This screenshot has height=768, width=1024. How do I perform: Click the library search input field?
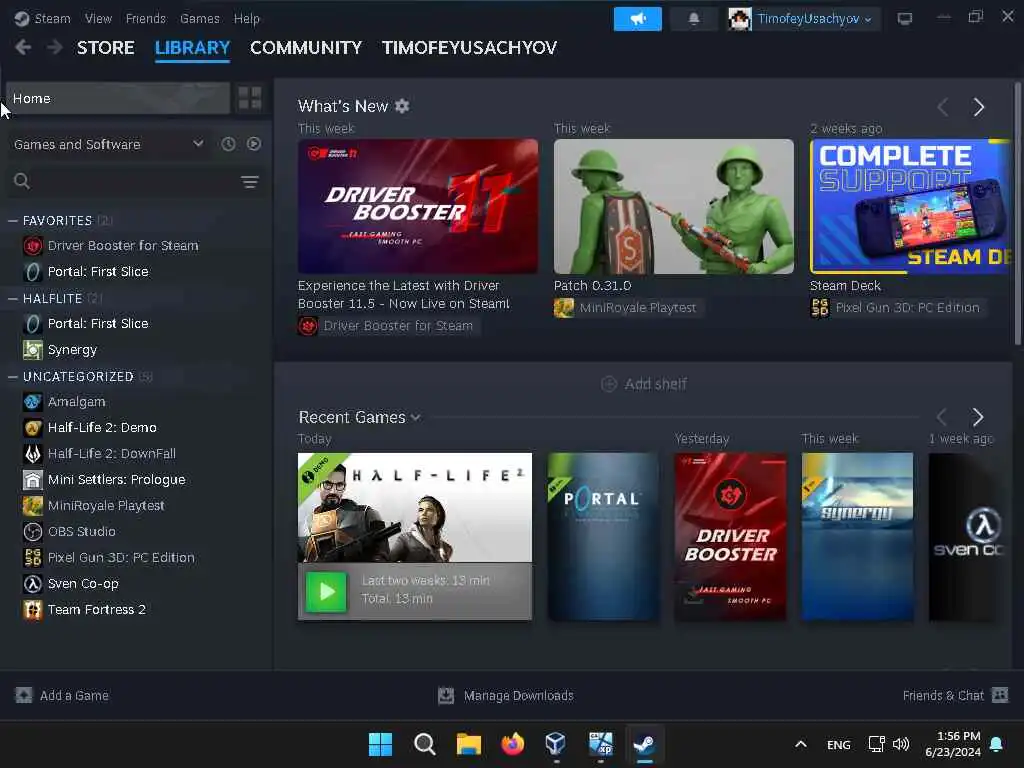coord(134,182)
